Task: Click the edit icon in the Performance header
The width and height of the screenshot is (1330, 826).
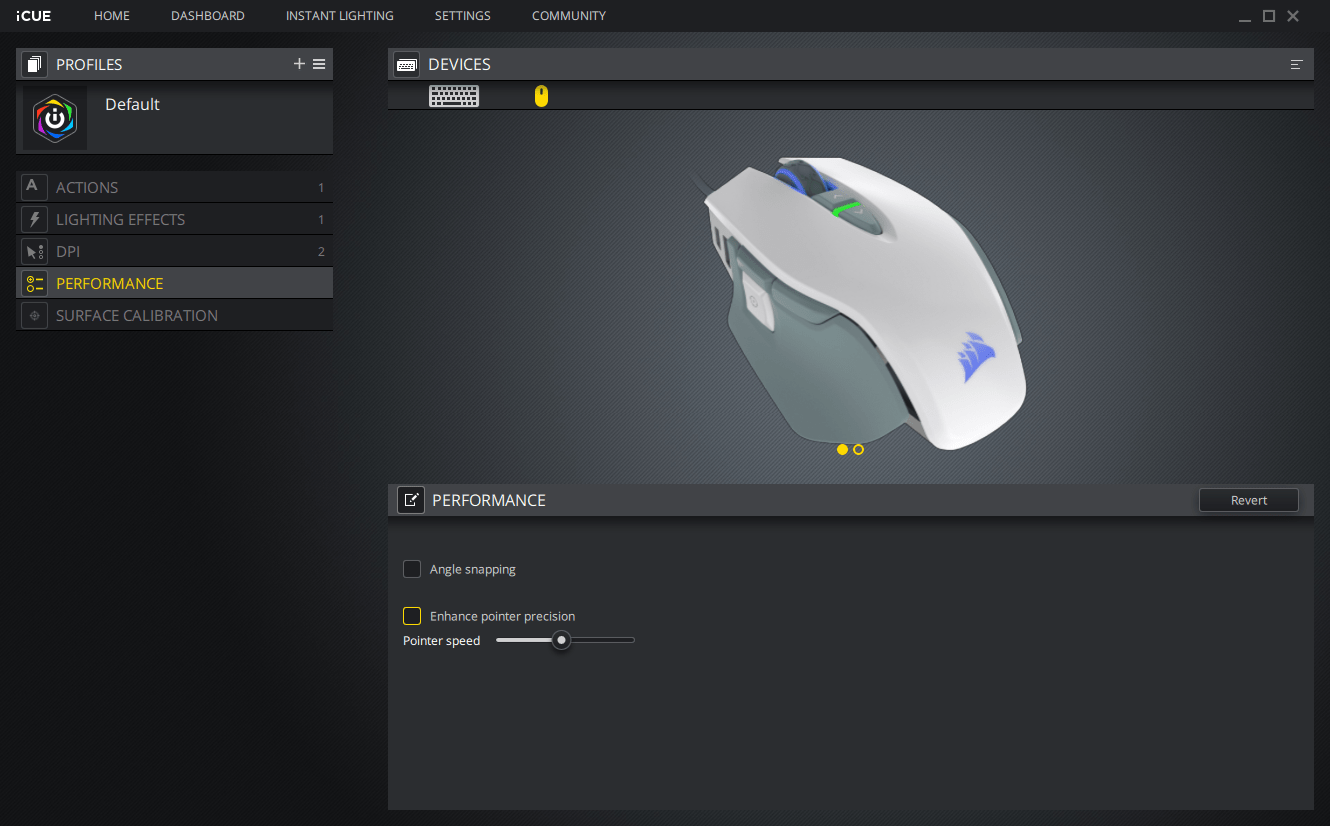Action: tap(410, 500)
